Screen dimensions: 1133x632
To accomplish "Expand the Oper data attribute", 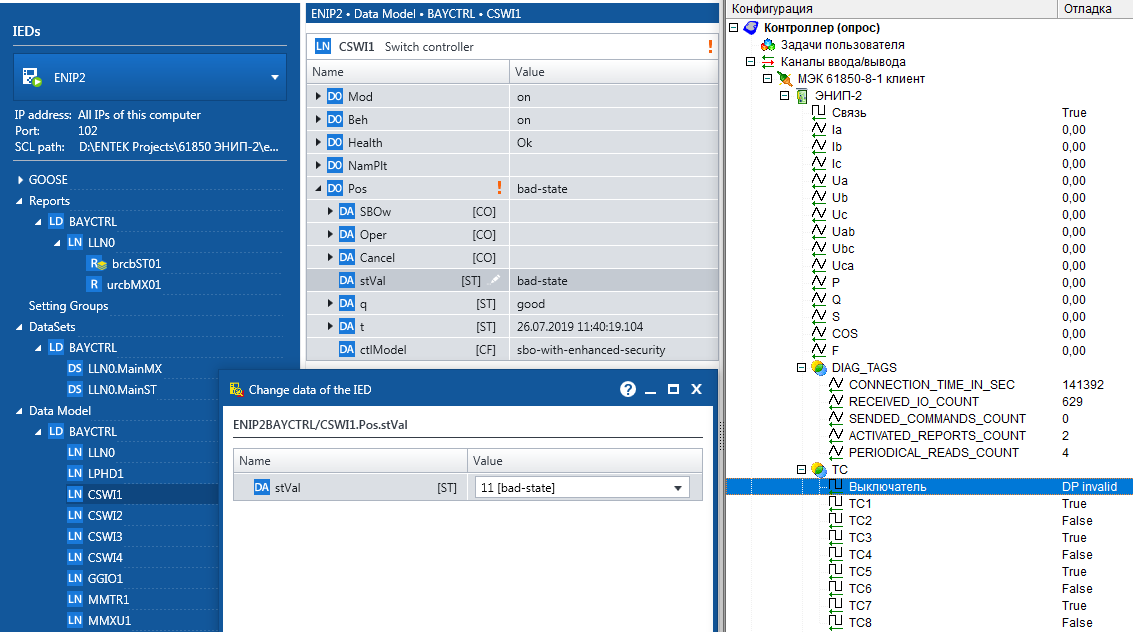I will pyautogui.click(x=330, y=235).
